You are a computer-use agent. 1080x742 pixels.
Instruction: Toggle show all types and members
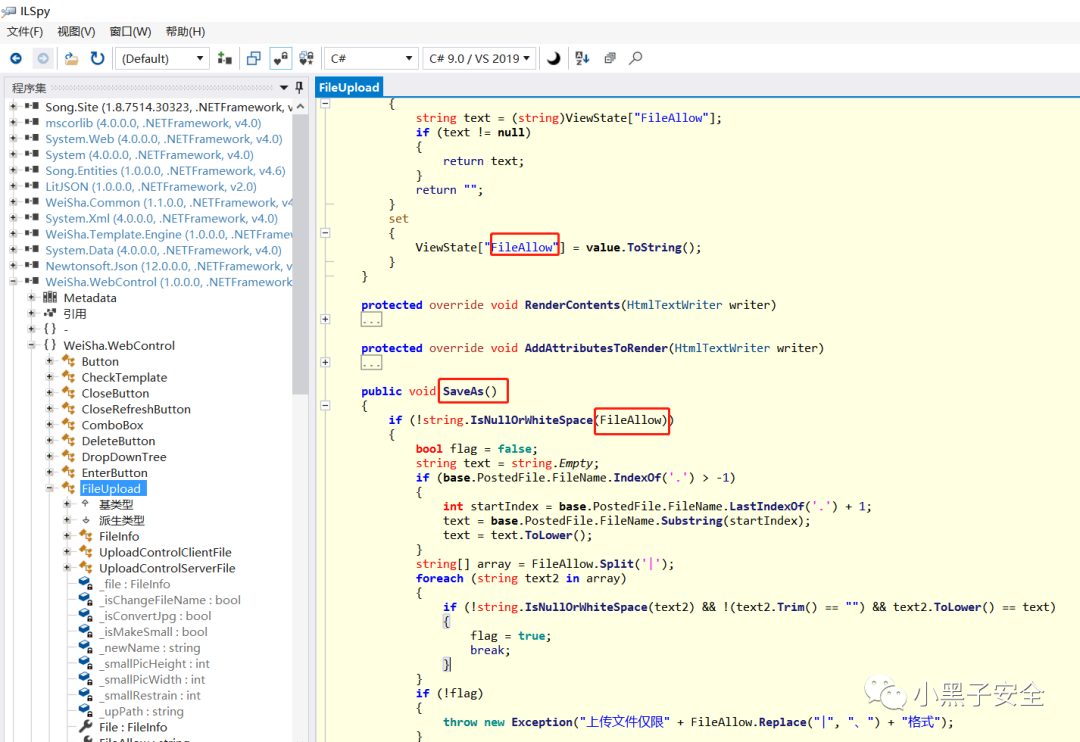(x=307, y=59)
